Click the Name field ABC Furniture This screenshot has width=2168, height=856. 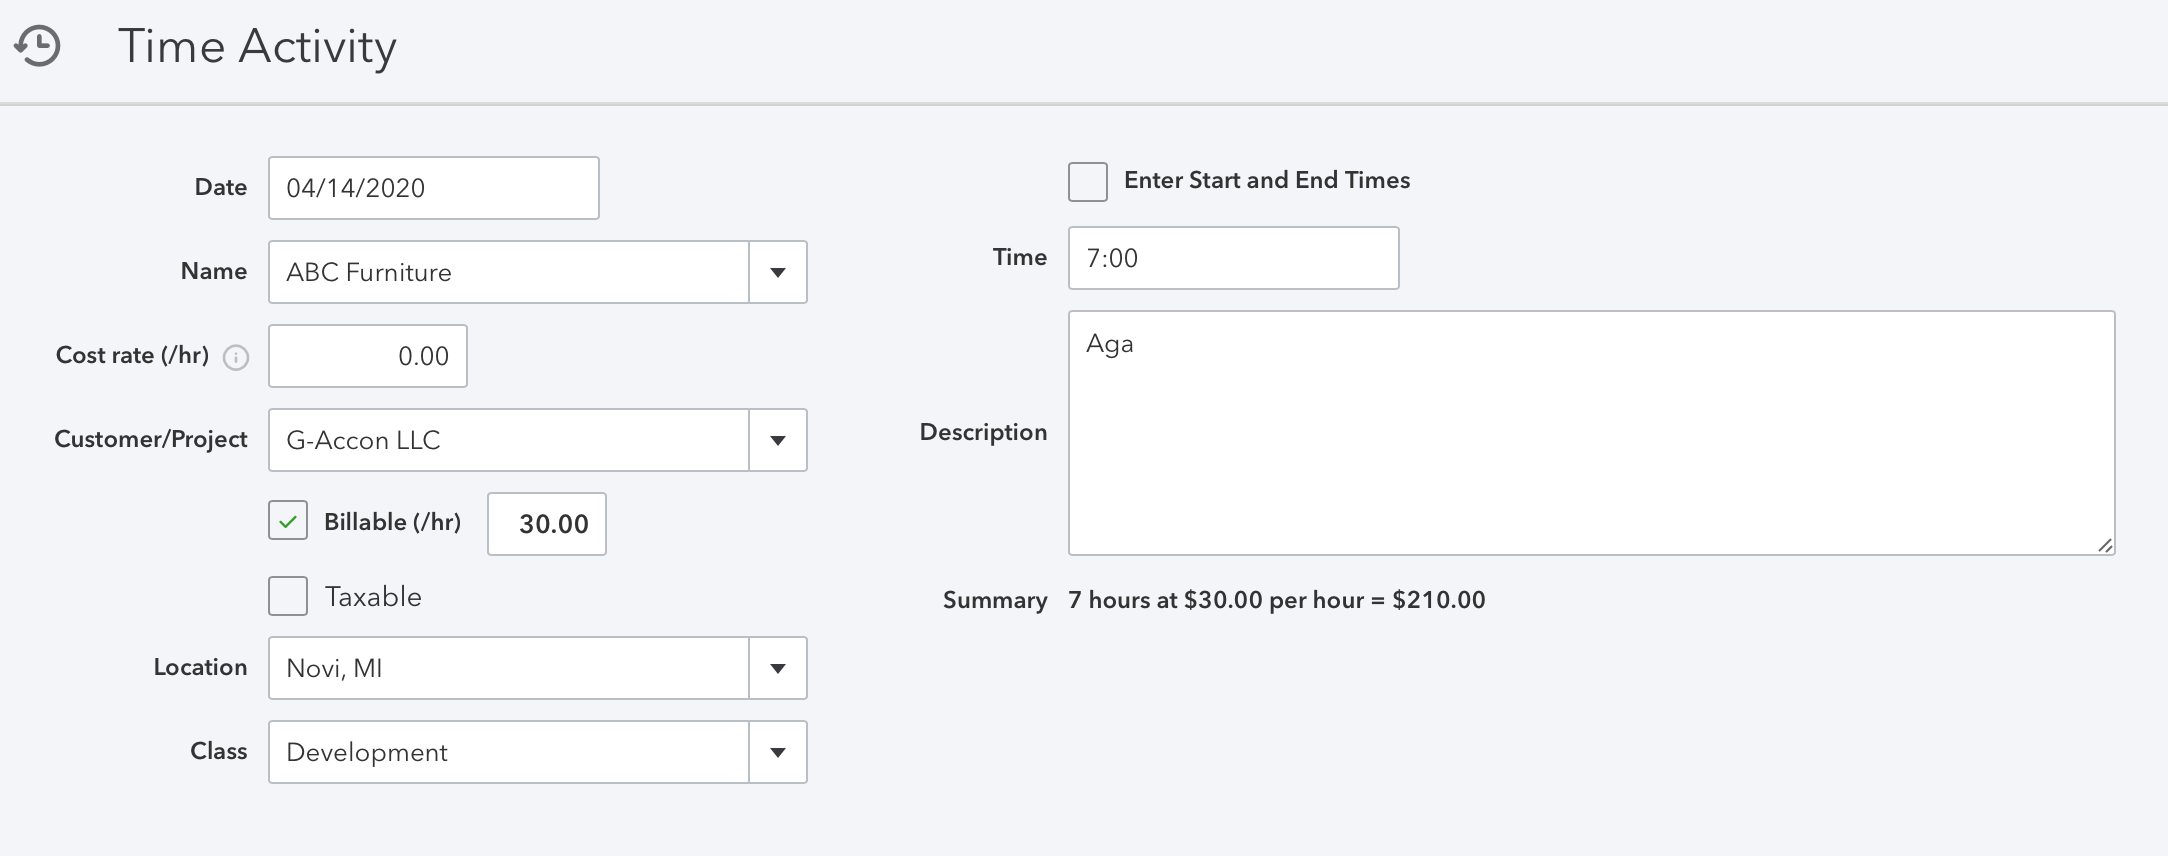[508, 272]
